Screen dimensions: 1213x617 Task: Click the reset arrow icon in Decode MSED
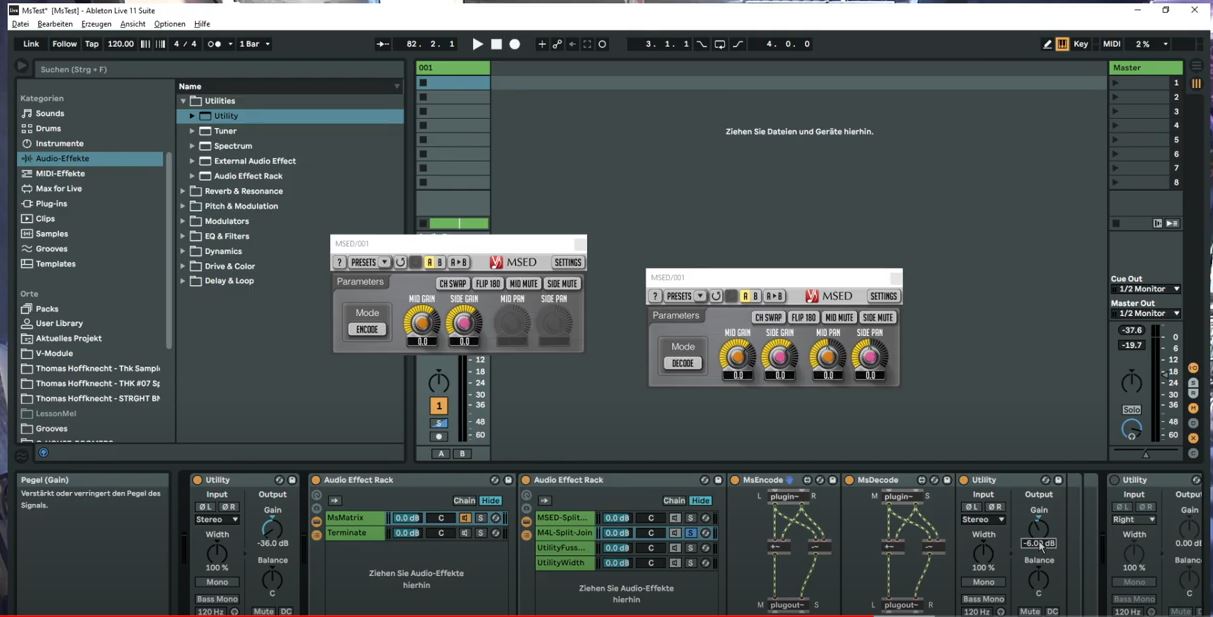click(716, 297)
